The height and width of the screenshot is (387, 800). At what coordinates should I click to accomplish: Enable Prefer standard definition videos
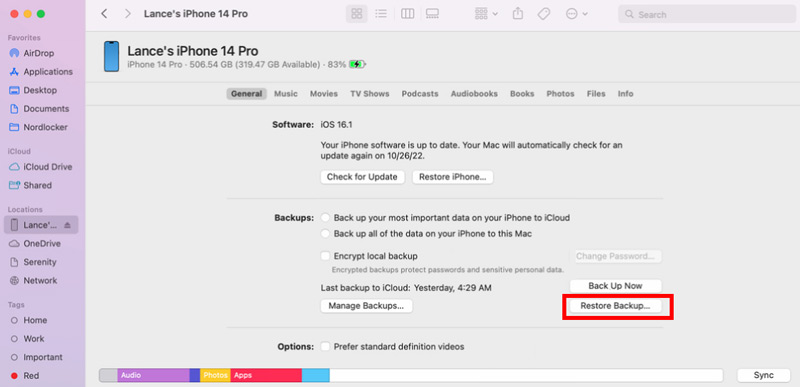coord(325,347)
